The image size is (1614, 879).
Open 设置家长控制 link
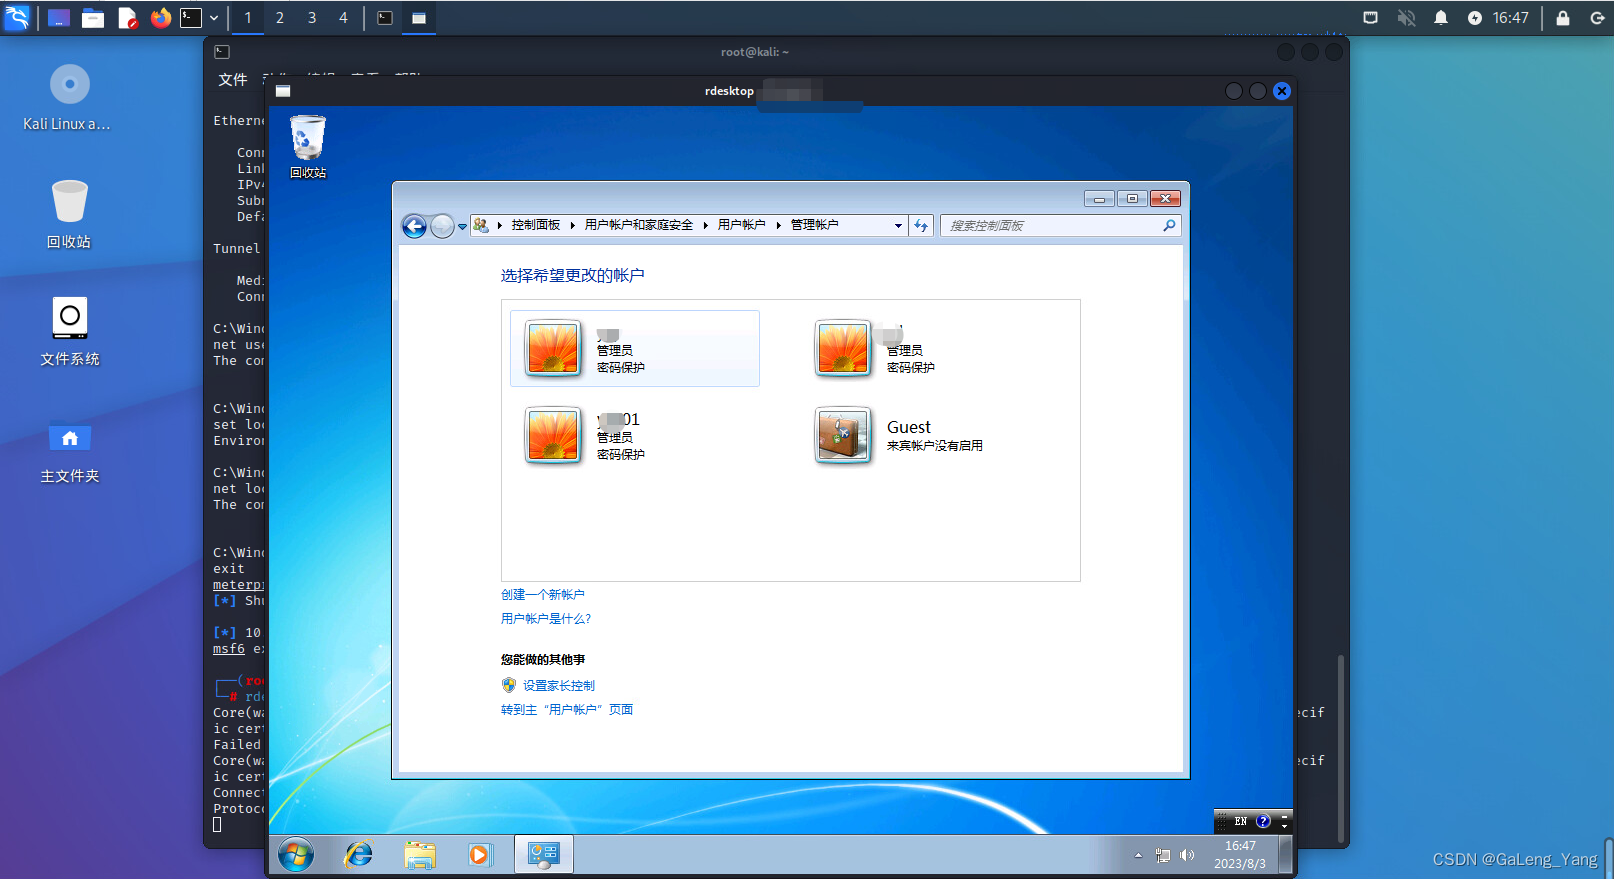pos(558,685)
